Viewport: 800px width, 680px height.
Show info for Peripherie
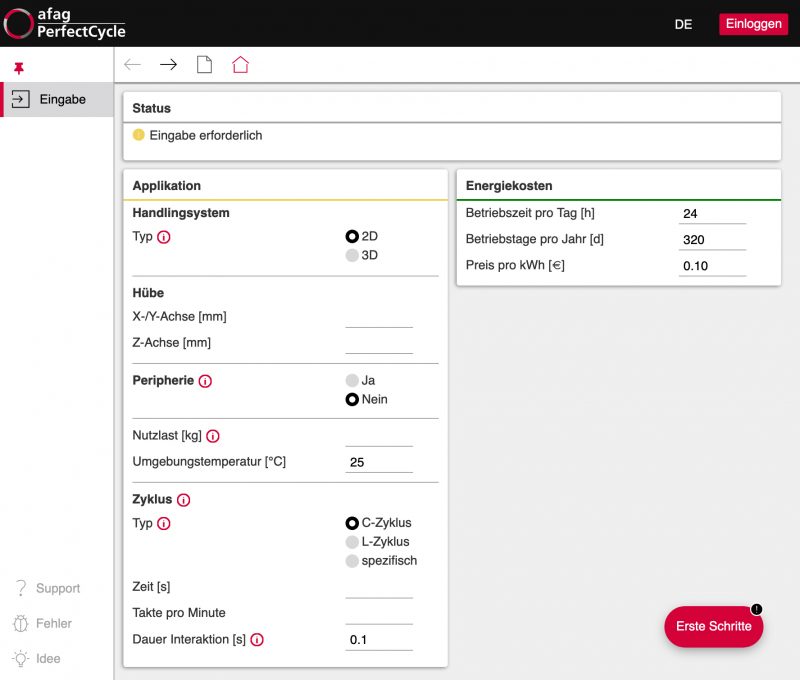tap(205, 381)
